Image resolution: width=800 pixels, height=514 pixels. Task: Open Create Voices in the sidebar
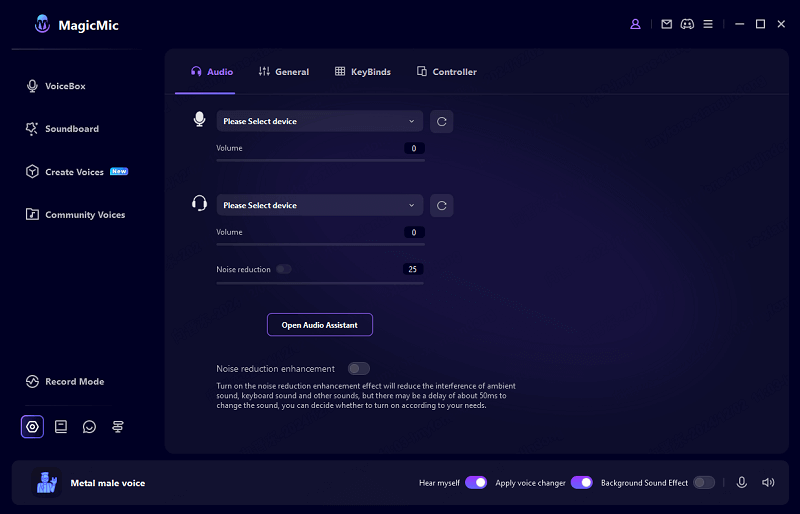(x=65, y=172)
